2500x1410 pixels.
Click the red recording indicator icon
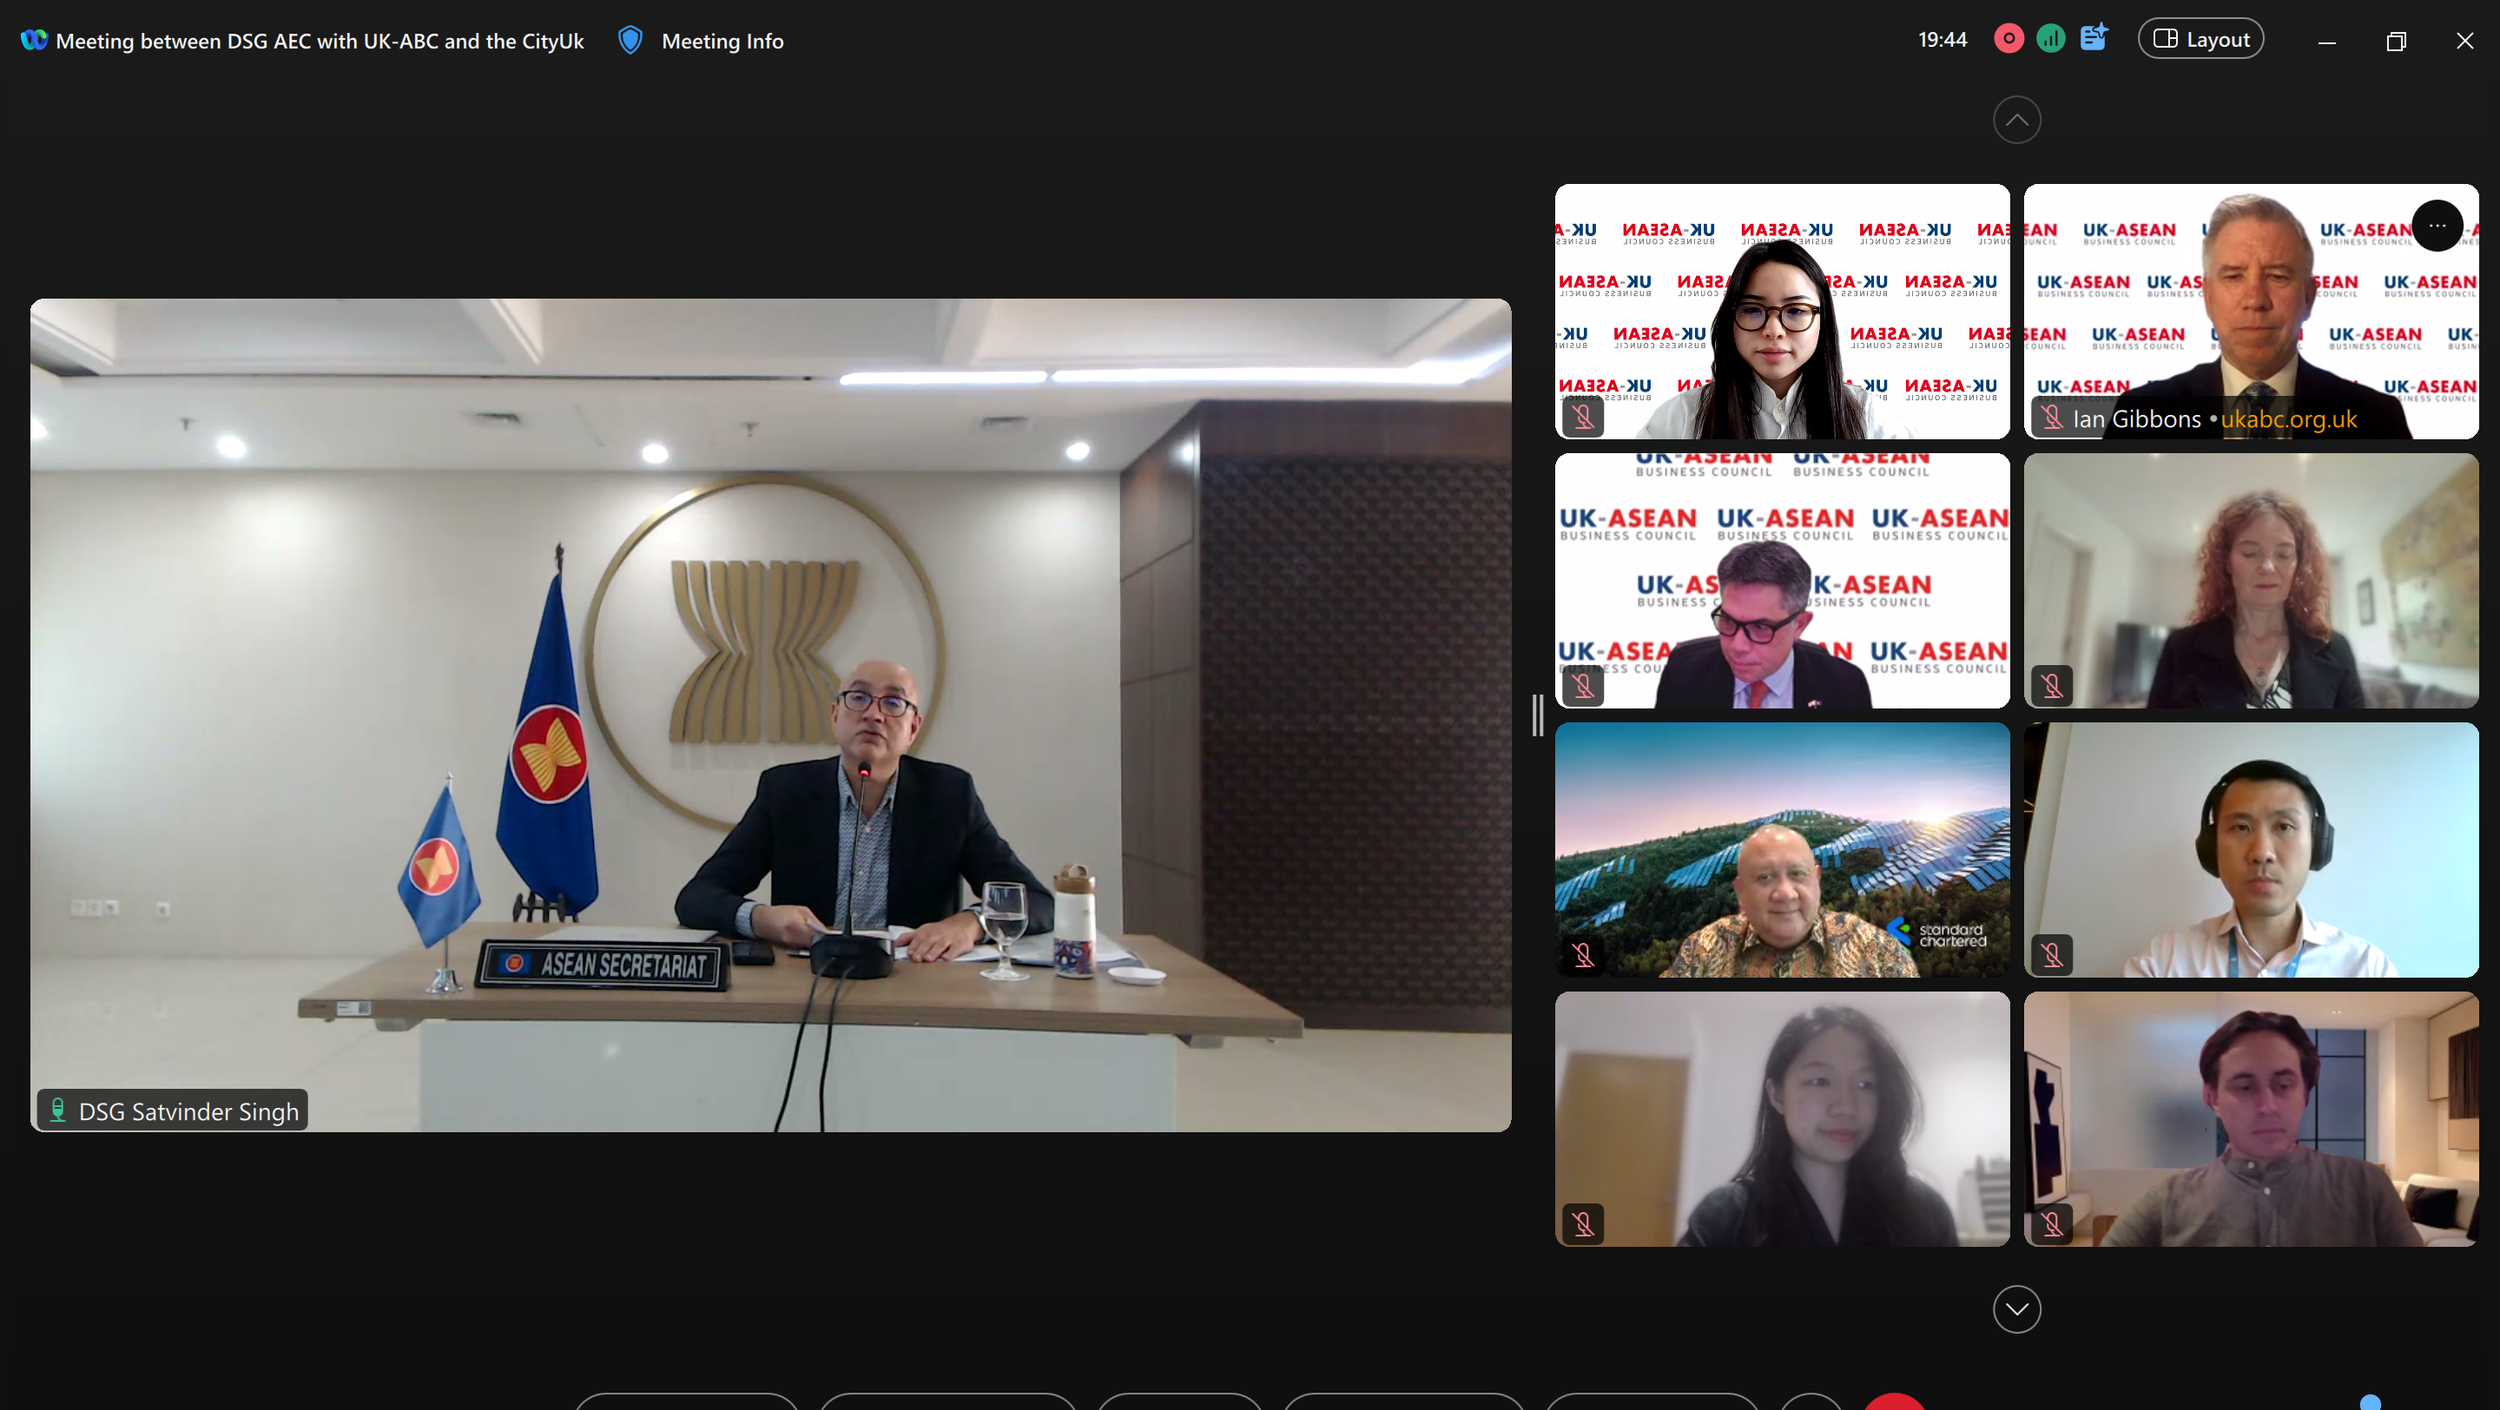coord(2008,39)
